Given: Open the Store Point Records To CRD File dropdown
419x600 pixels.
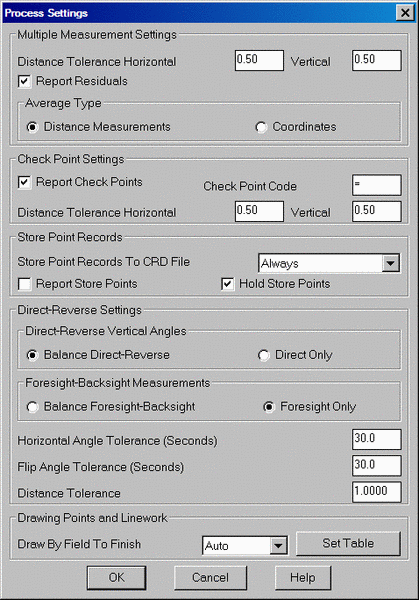Looking at the screenshot, I should tap(391, 263).
